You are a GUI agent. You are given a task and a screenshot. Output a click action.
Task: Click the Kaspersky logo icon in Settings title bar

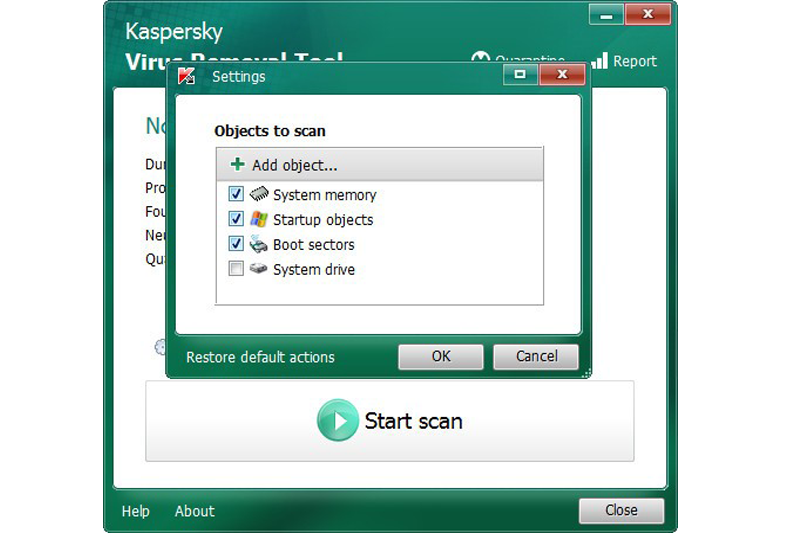pos(187,77)
